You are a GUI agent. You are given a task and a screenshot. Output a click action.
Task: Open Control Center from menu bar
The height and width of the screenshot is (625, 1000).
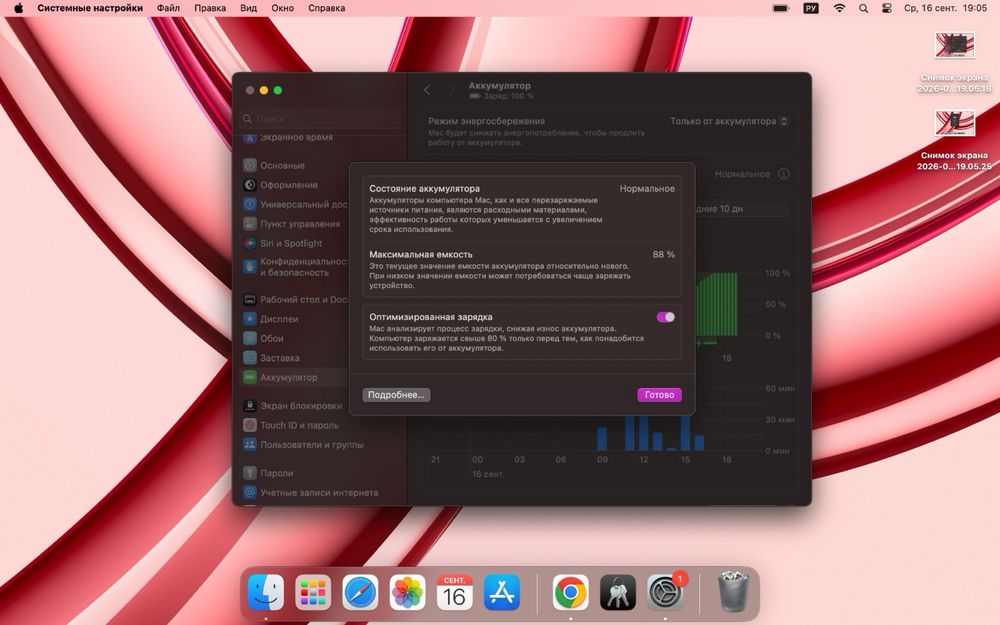click(886, 8)
